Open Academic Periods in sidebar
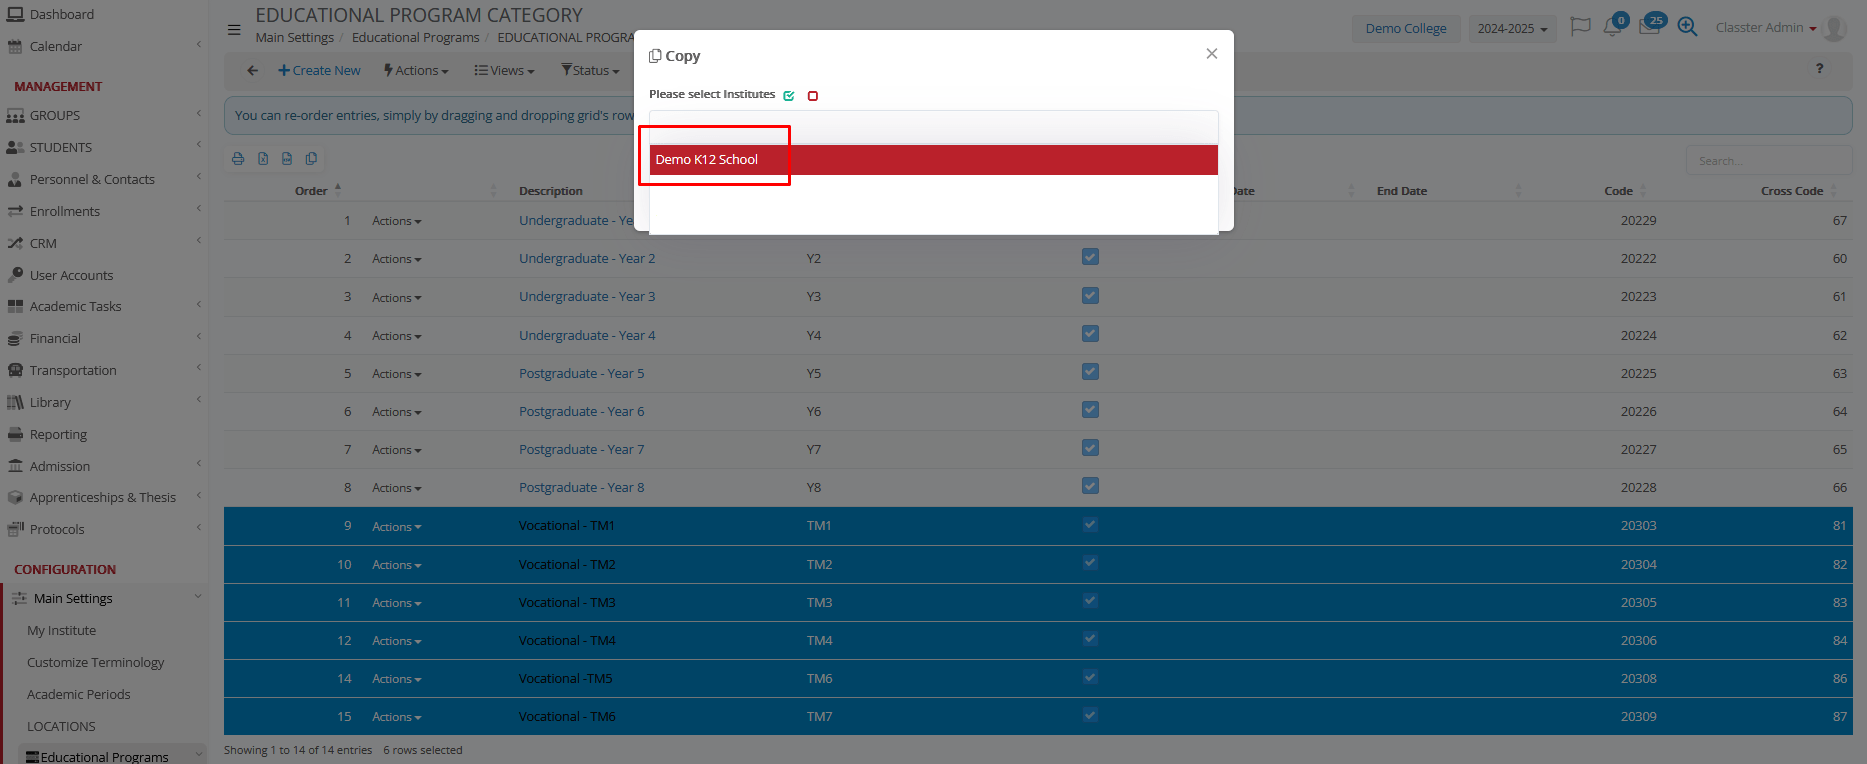 tap(79, 694)
